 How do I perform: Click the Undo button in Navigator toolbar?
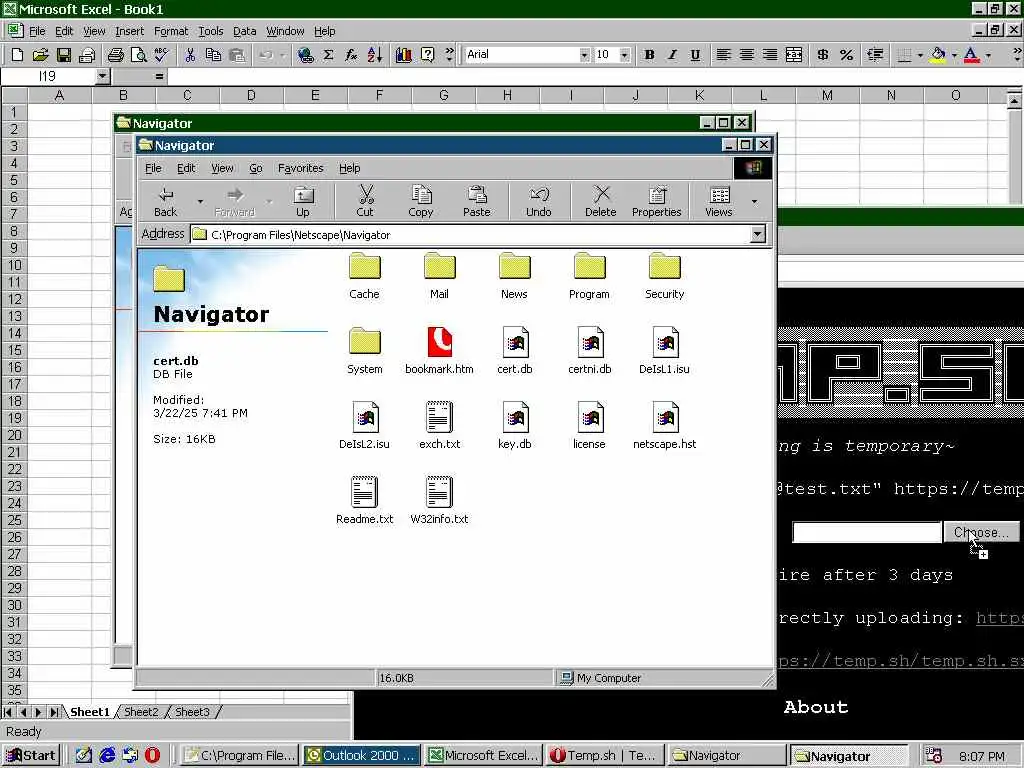coord(539,200)
